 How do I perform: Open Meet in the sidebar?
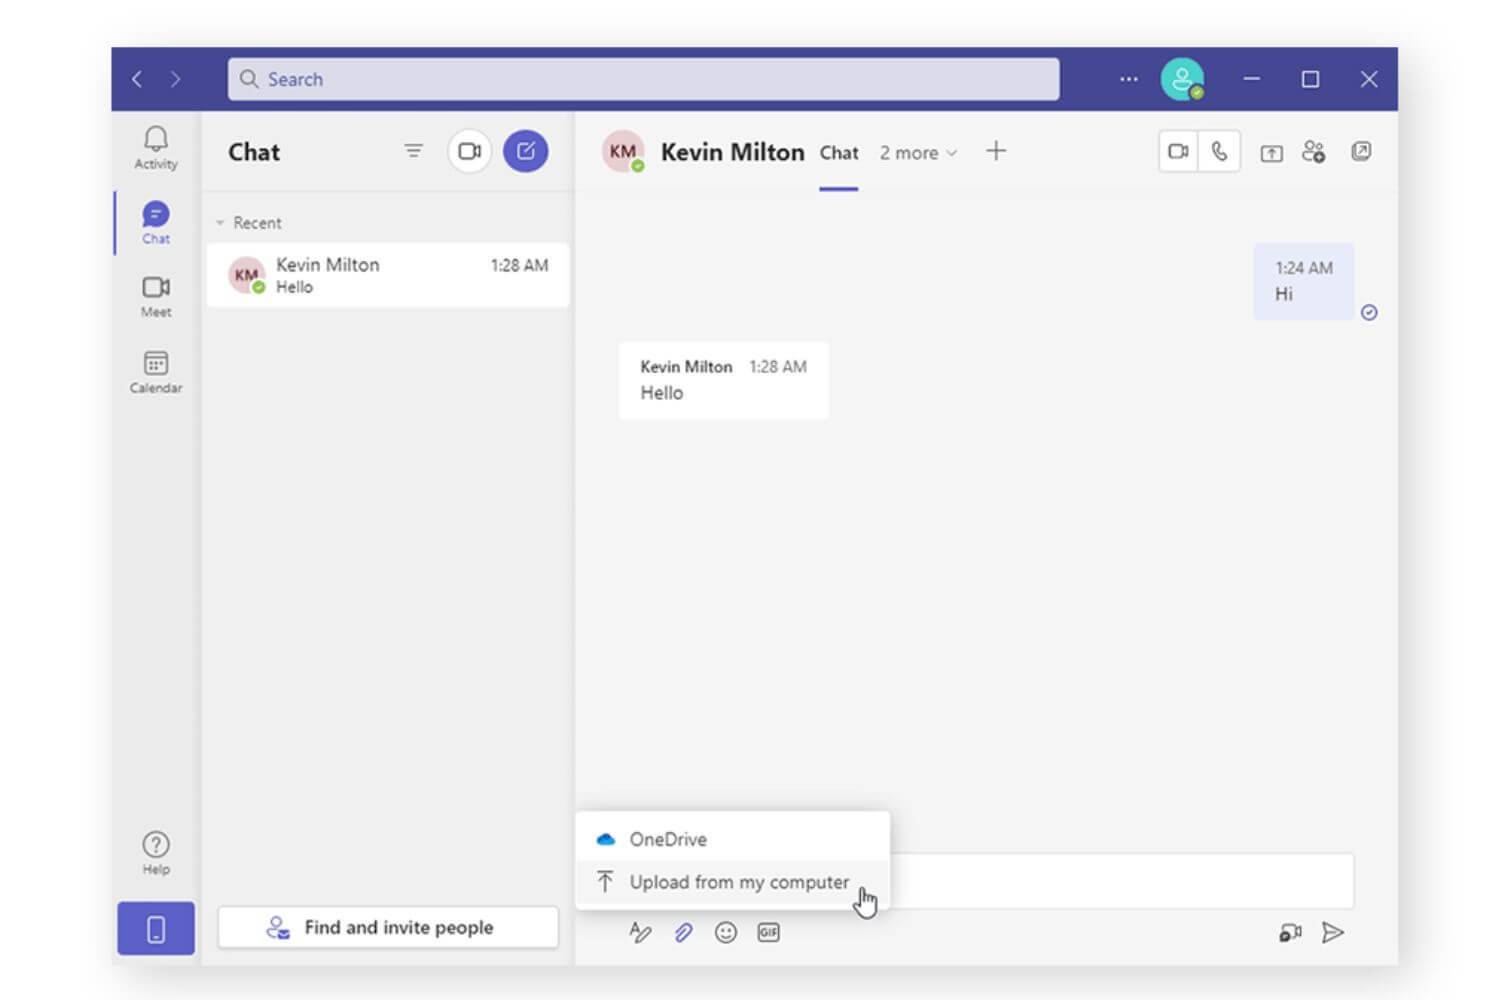coord(156,296)
